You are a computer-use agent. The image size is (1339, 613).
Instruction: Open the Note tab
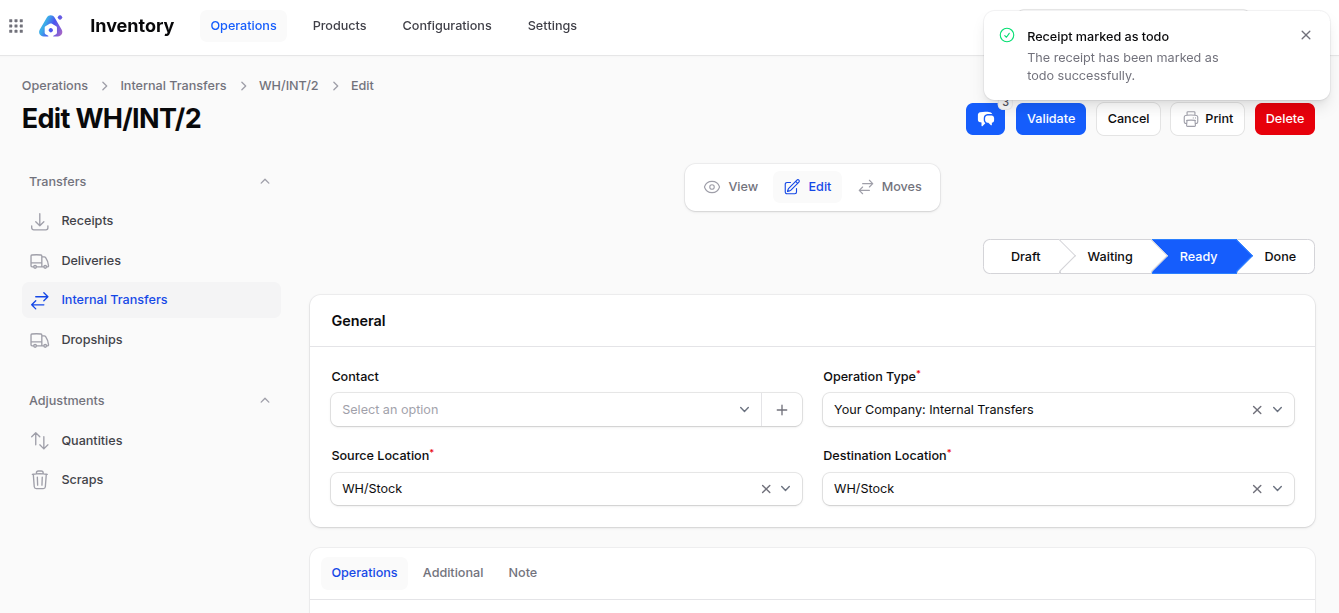coord(522,573)
